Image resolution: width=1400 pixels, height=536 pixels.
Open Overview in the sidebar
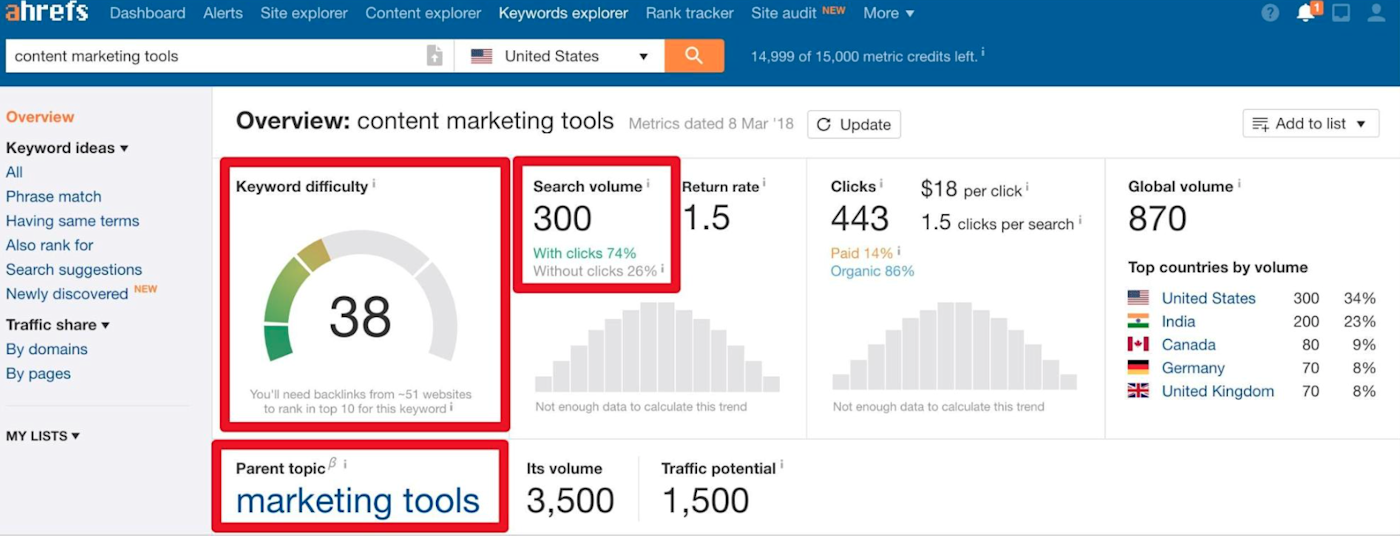click(x=40, y=117)
